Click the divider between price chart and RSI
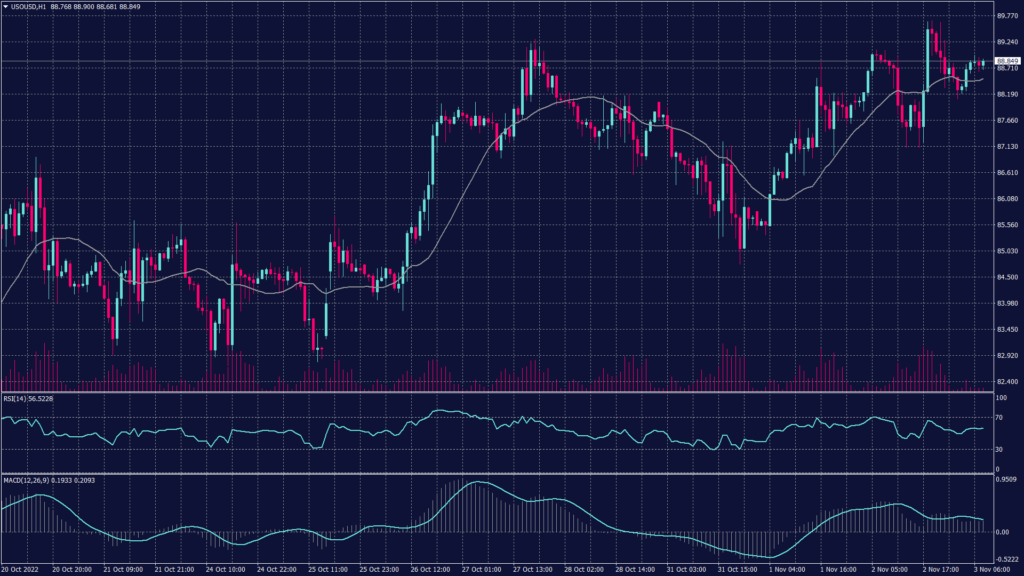Screen dimensions: 1024x576 point(500,392)
